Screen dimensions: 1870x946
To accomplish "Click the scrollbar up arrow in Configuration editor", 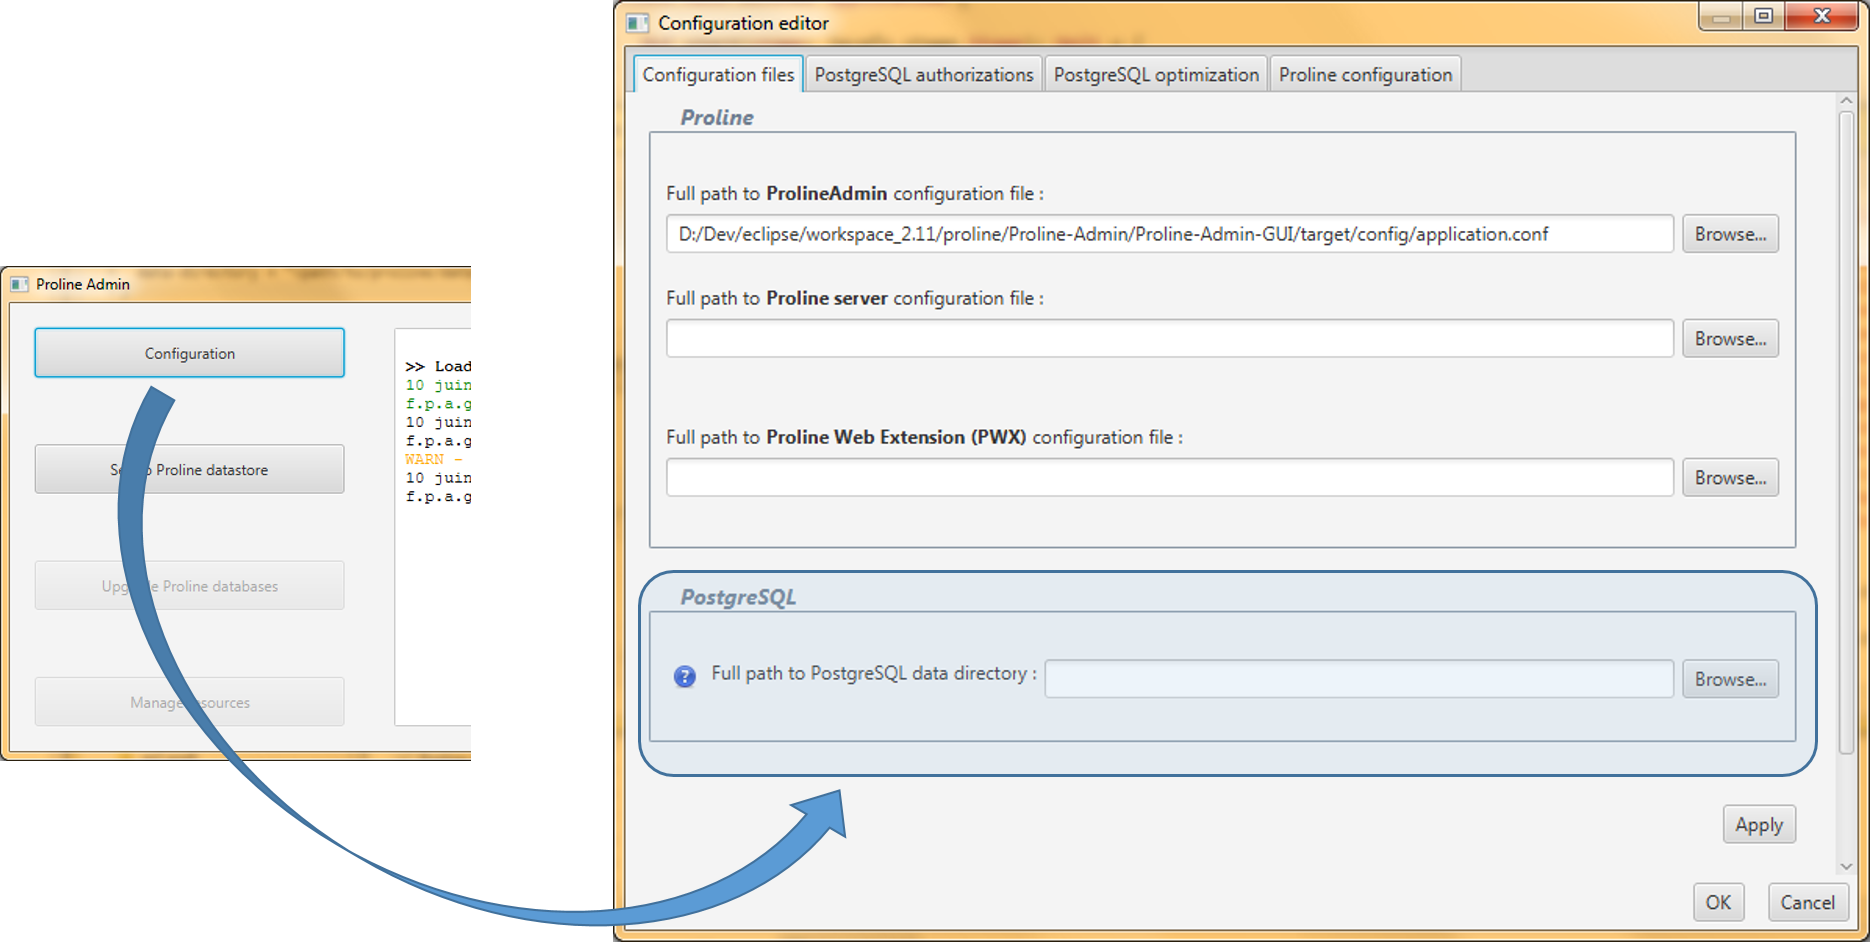I will (1846, 101).
